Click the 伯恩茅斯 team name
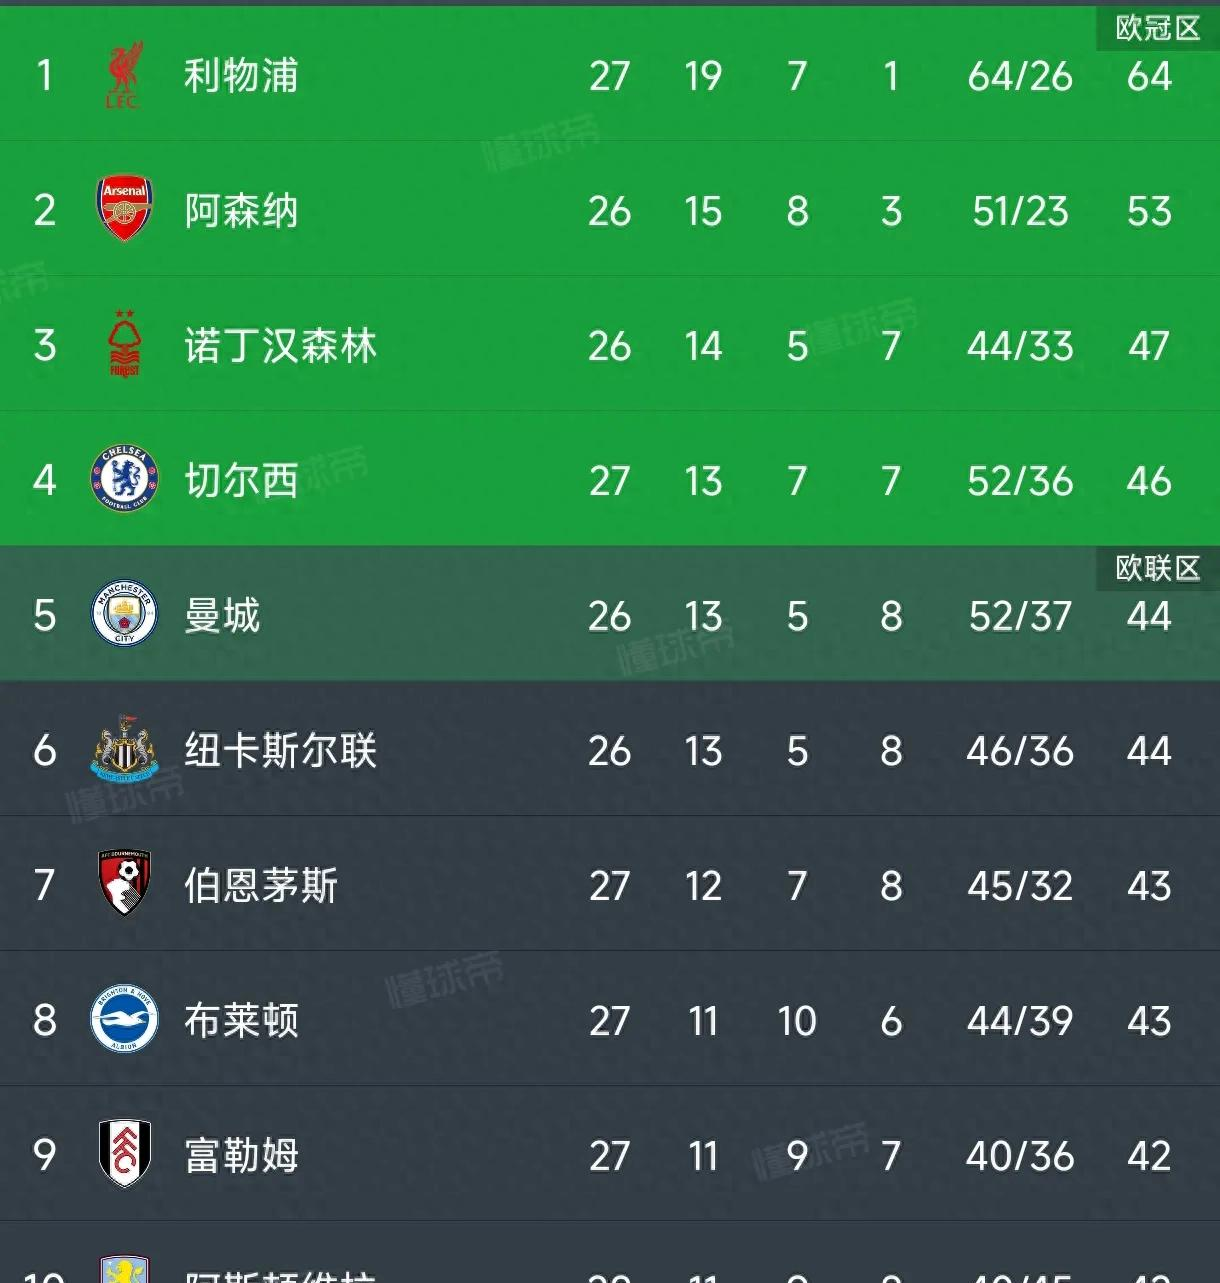This screenshot has height=1283, width=1220. (x=261, y=886)
